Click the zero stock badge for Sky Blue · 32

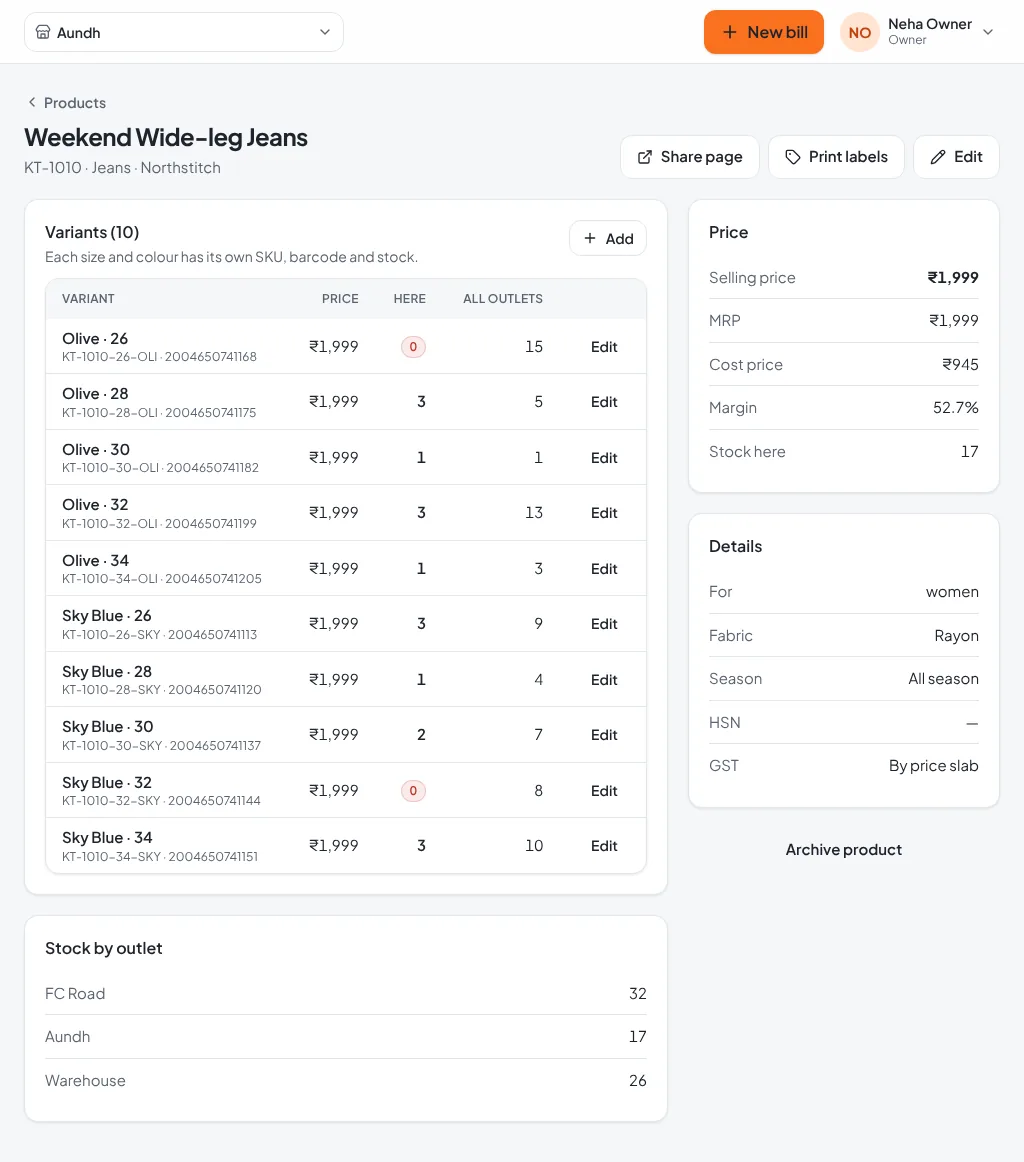point(413,791)
